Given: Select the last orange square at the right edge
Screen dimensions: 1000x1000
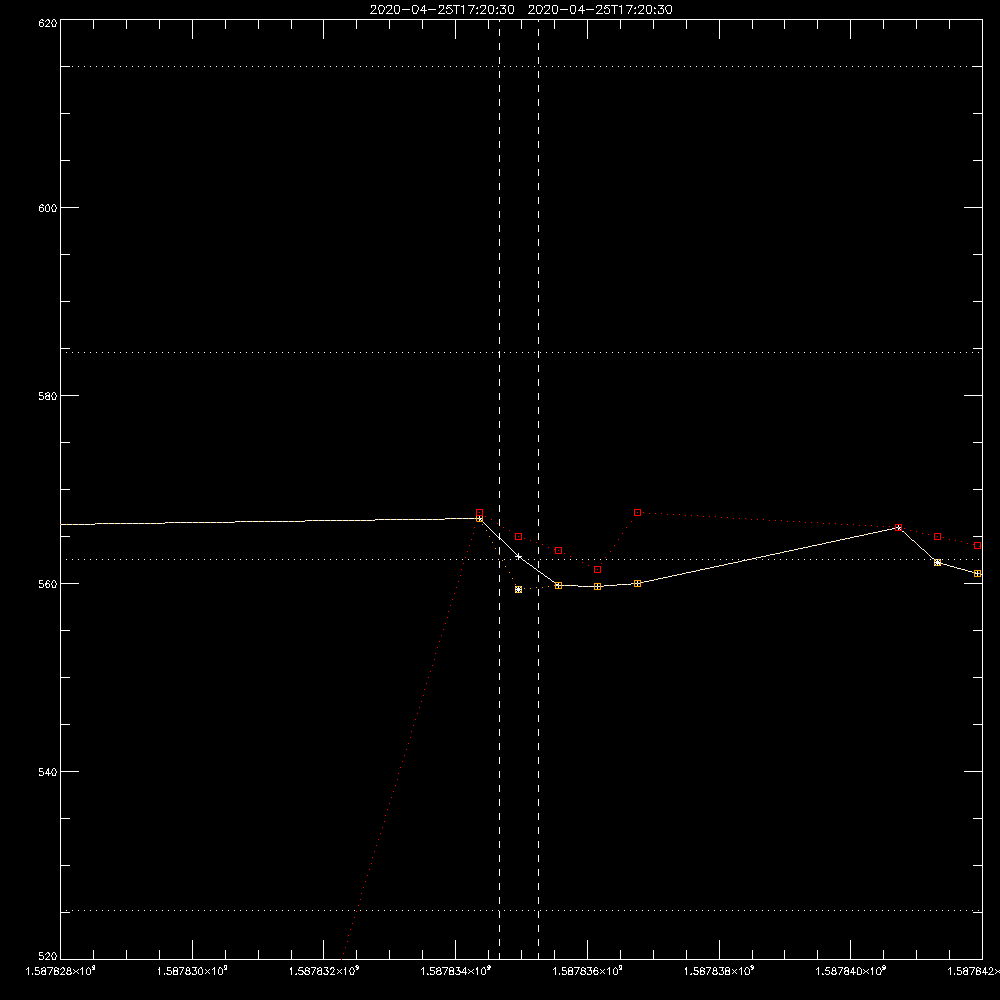Looking at the screenshot, I should 978,573.
